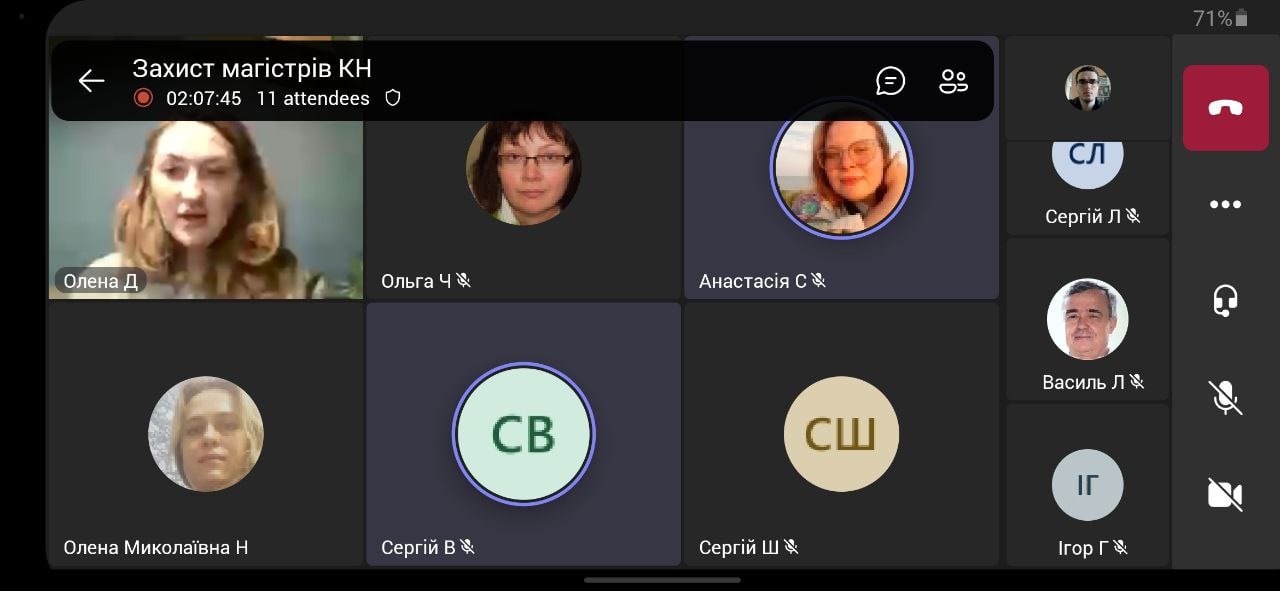Tap Анастасія С profile avatar
The image size is (1280, 591).
[841, 167]
